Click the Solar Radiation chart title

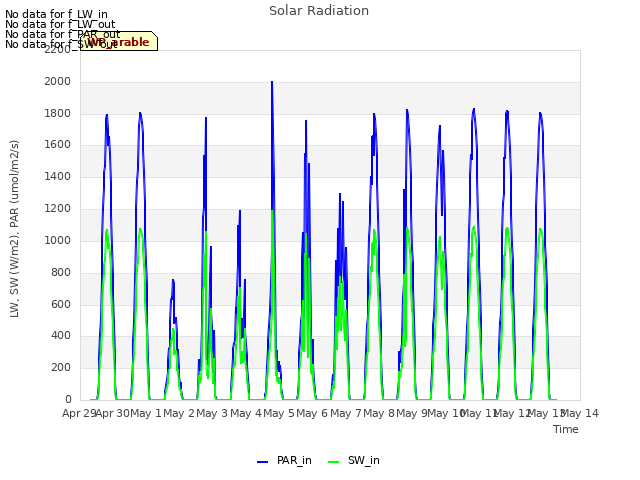319,11
